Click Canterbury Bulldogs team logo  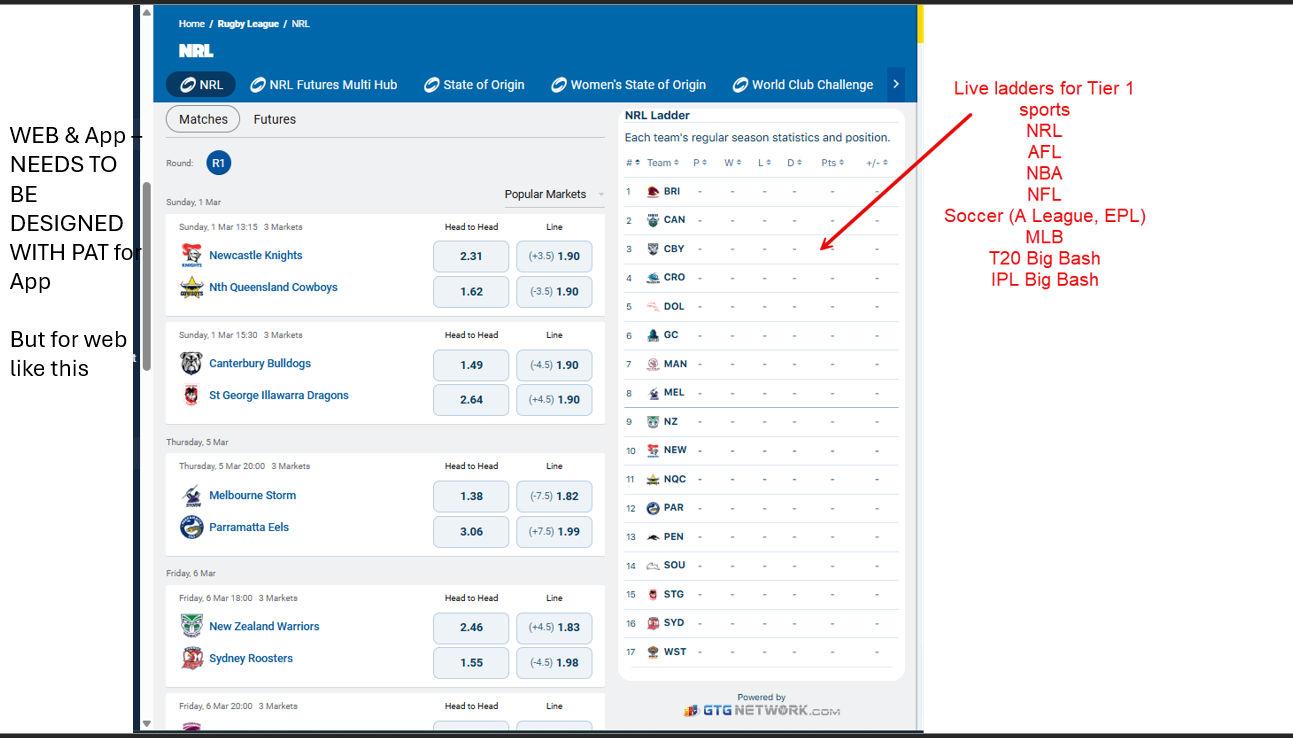pyautogui.click(x=191, y=364)
